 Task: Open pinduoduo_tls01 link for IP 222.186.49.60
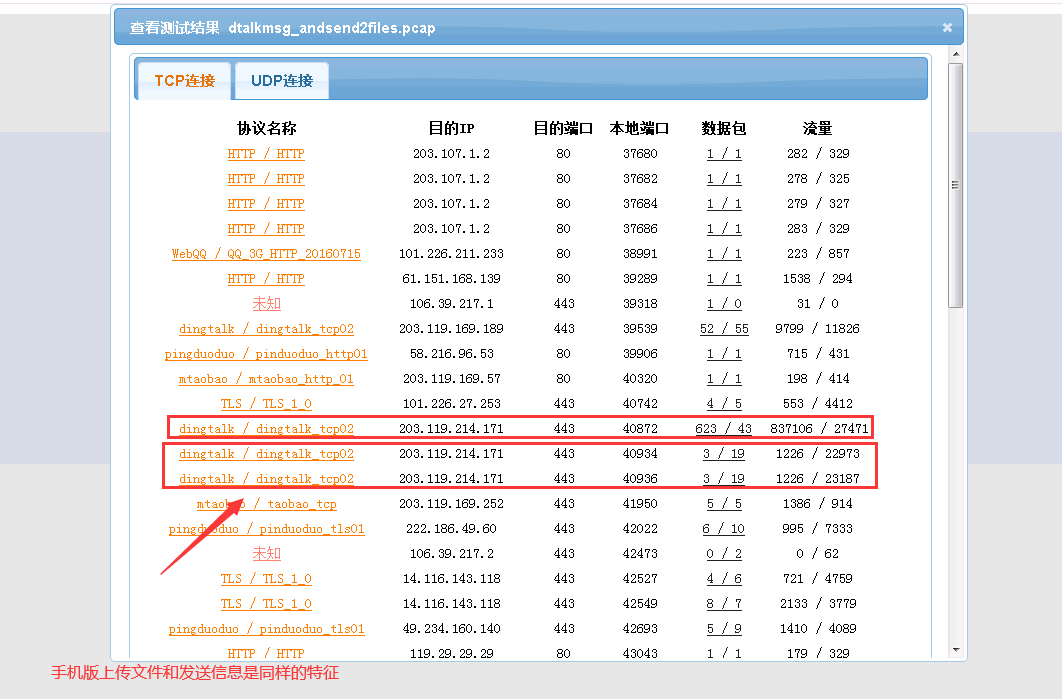tap(266, 529)
